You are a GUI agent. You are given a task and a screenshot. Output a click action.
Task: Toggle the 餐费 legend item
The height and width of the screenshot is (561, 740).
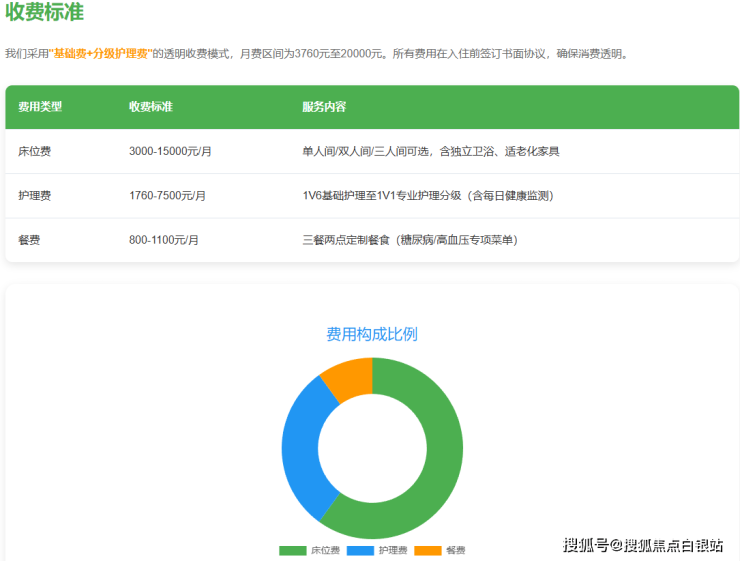pos(441,550)
